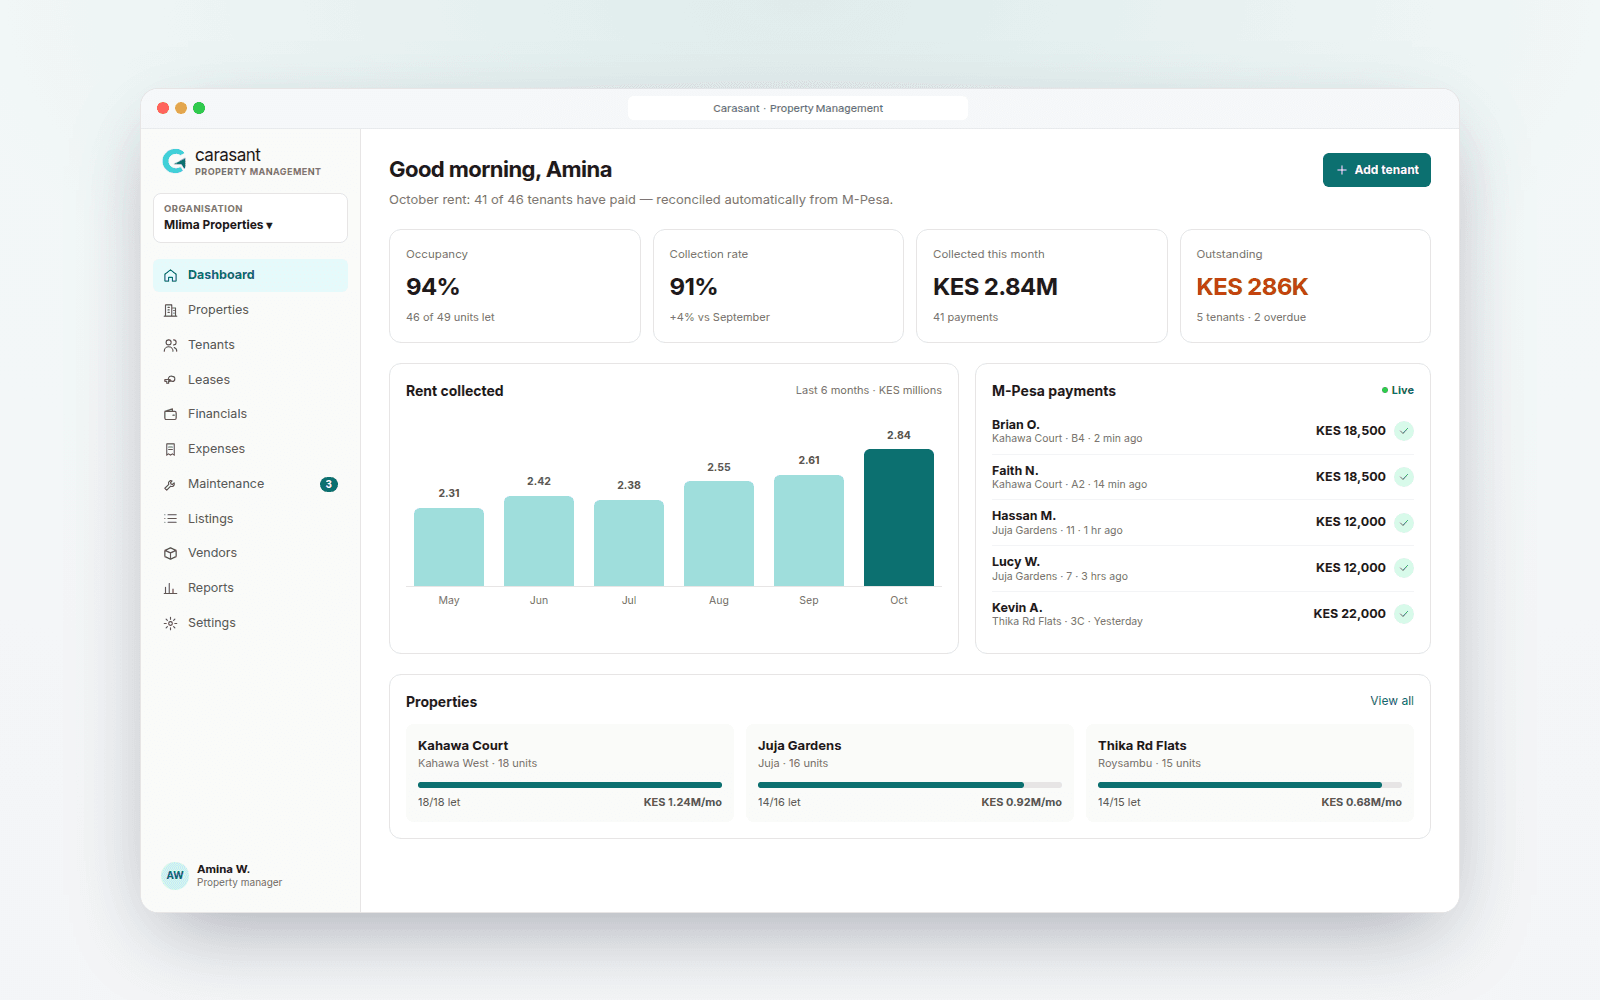Click the Properties building icon
This screenshot has width=1600, height=1000.
click(x=170, y=310)
